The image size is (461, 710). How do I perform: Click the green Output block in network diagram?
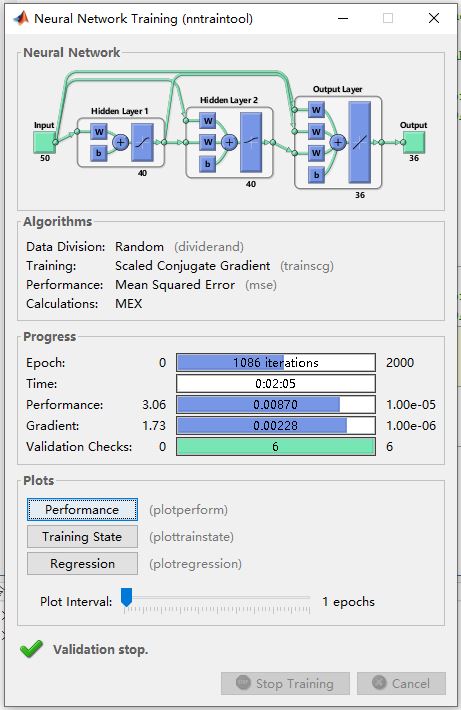[x=414, y=142]
